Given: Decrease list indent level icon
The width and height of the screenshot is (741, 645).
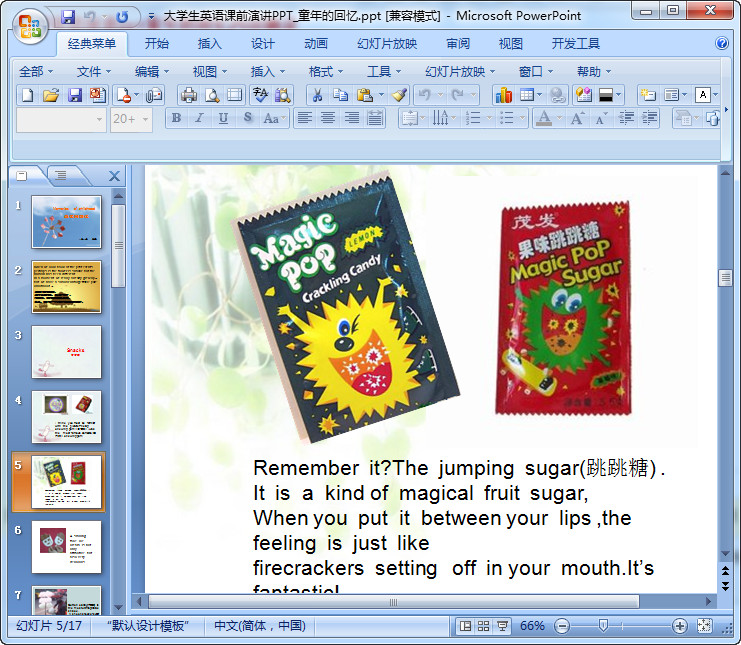Looking at the screenshot, I should click(x=627, y=119).
